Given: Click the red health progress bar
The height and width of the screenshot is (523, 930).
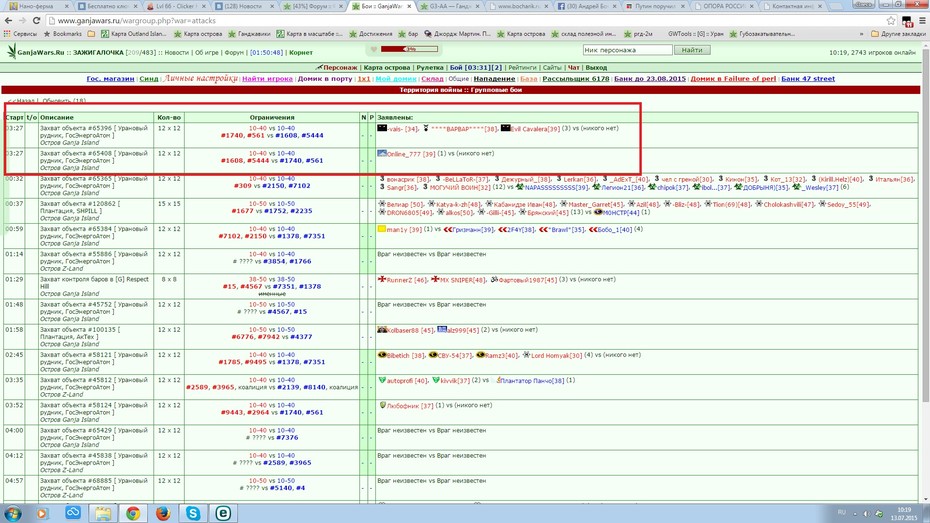Looking at the screenshot, I should pyautogui.click(x=409, y=49).
